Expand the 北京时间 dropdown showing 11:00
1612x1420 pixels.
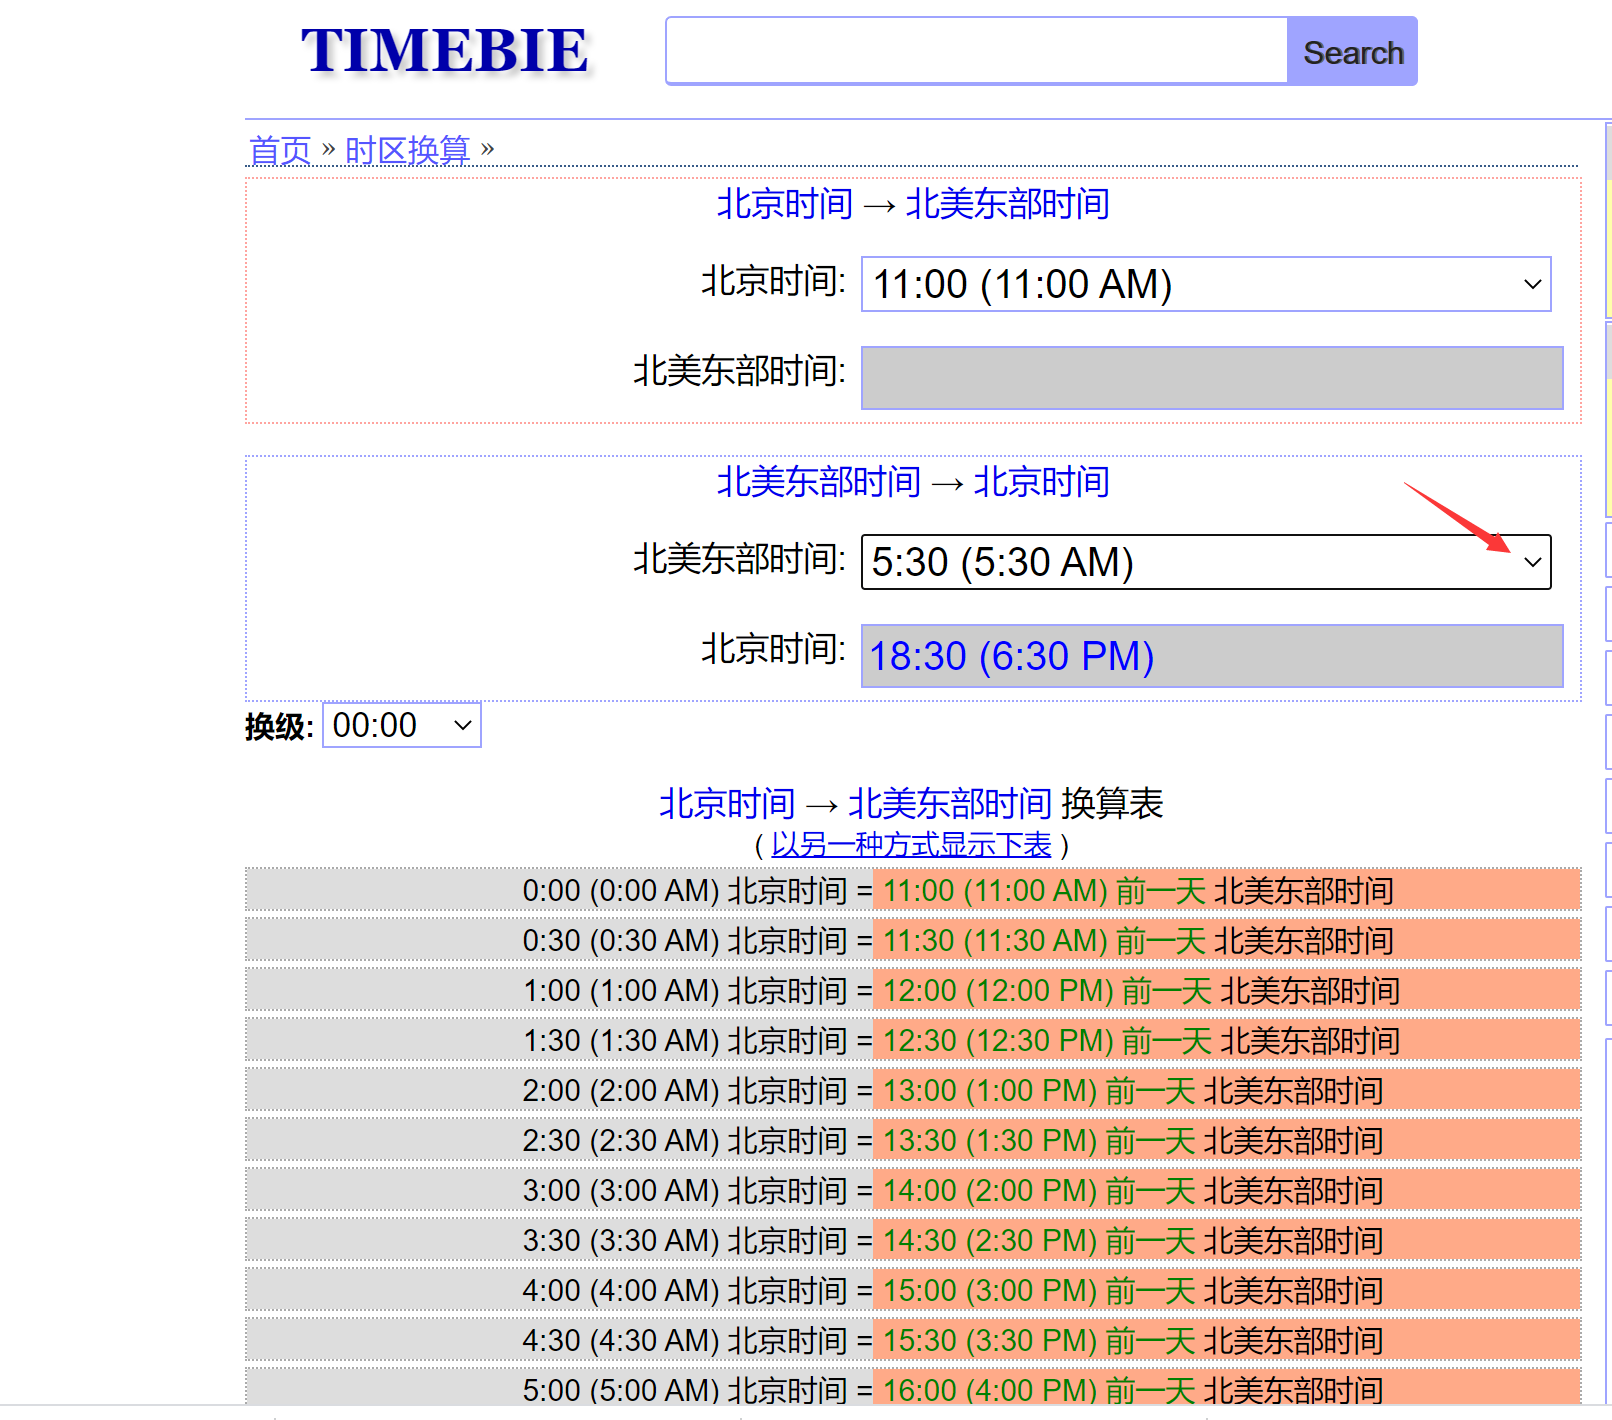coord(1205,284)
